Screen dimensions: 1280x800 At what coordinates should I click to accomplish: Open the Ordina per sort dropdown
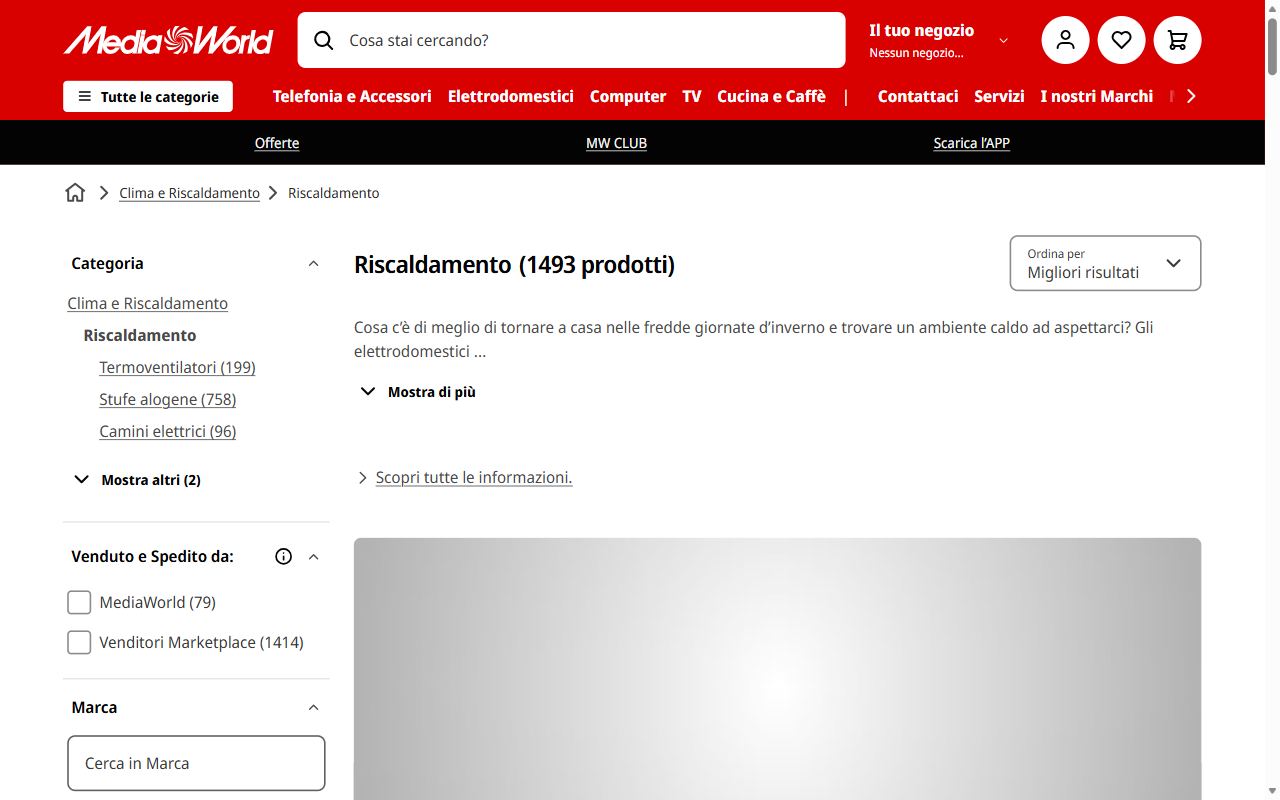pyautogui.click(x=1105, y=263)
